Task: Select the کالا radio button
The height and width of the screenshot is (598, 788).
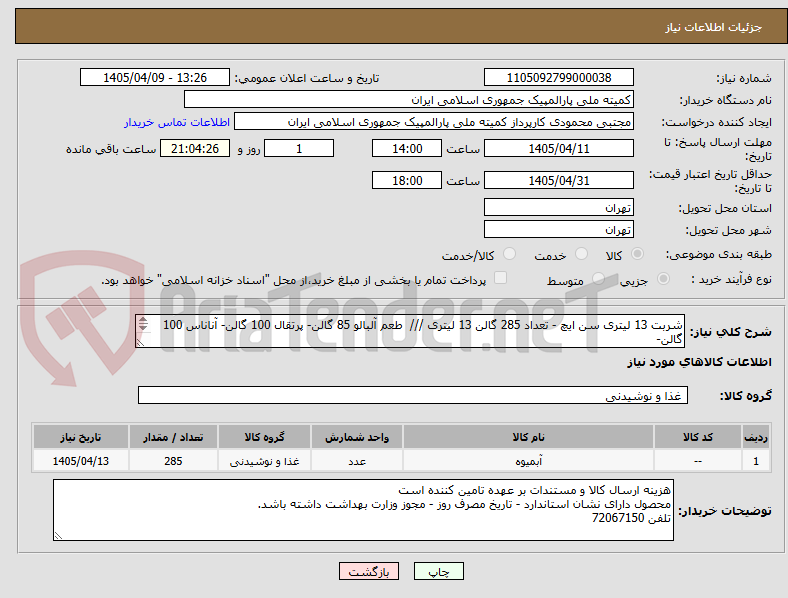Action: (637, 254)
